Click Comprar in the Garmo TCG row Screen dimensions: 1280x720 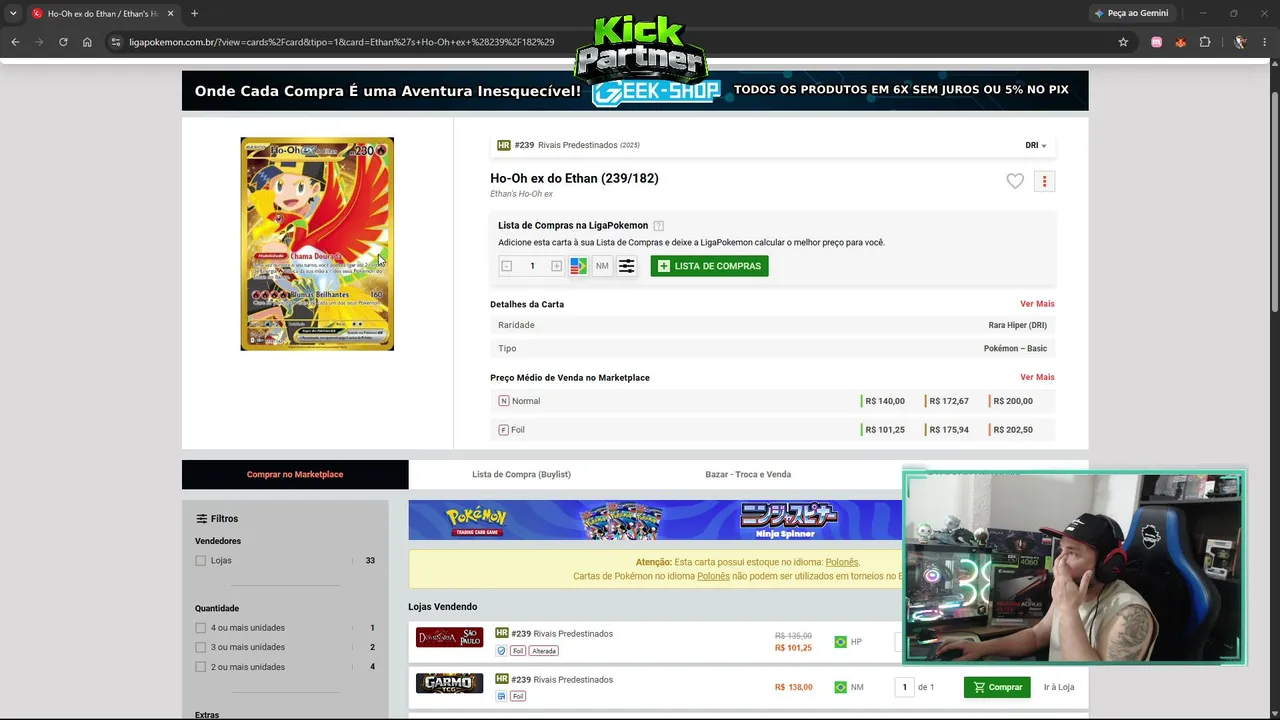pyautogui.click(x=997, y=687)
